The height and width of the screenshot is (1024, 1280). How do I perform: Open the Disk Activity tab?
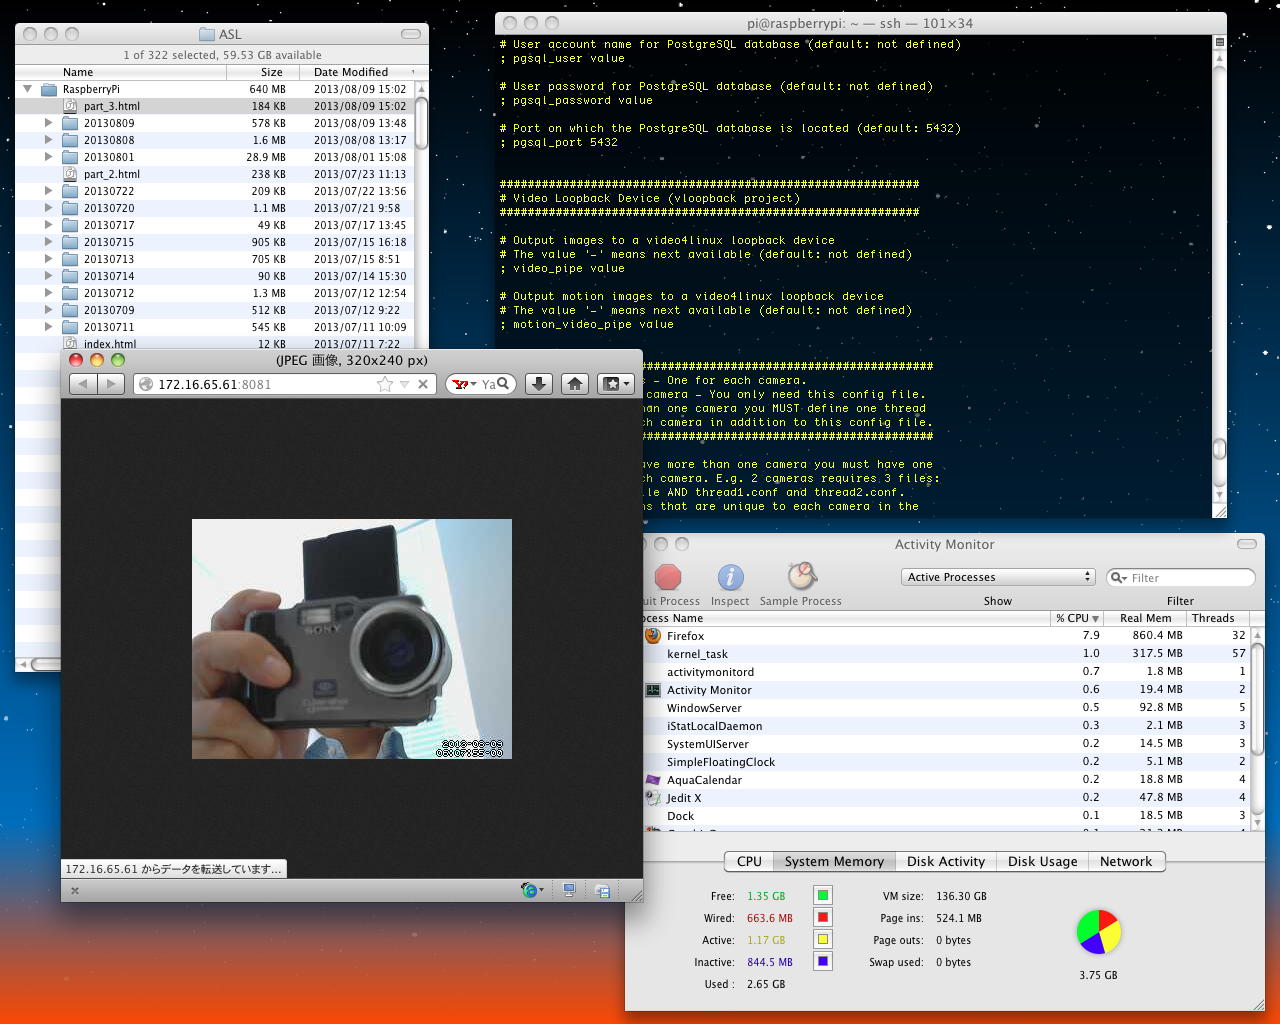pyautogui.click(x=946, y=862)
